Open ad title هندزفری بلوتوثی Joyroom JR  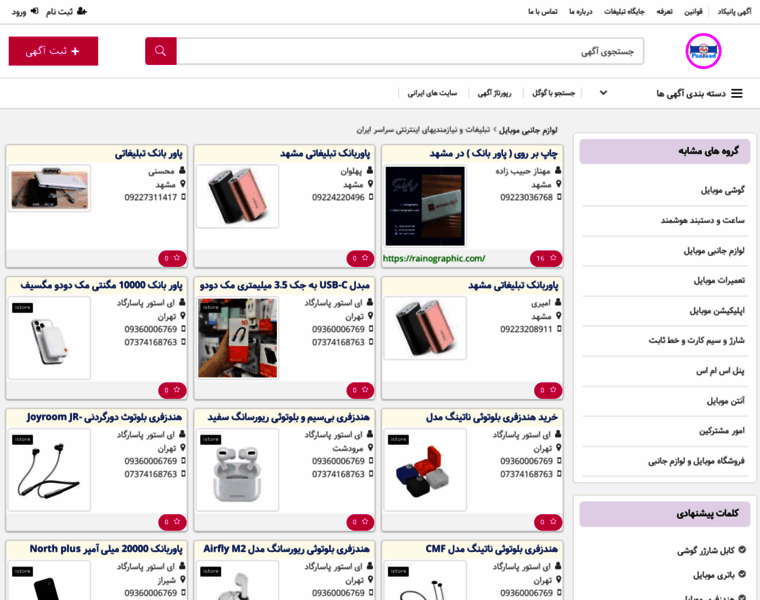pos(104,417)
